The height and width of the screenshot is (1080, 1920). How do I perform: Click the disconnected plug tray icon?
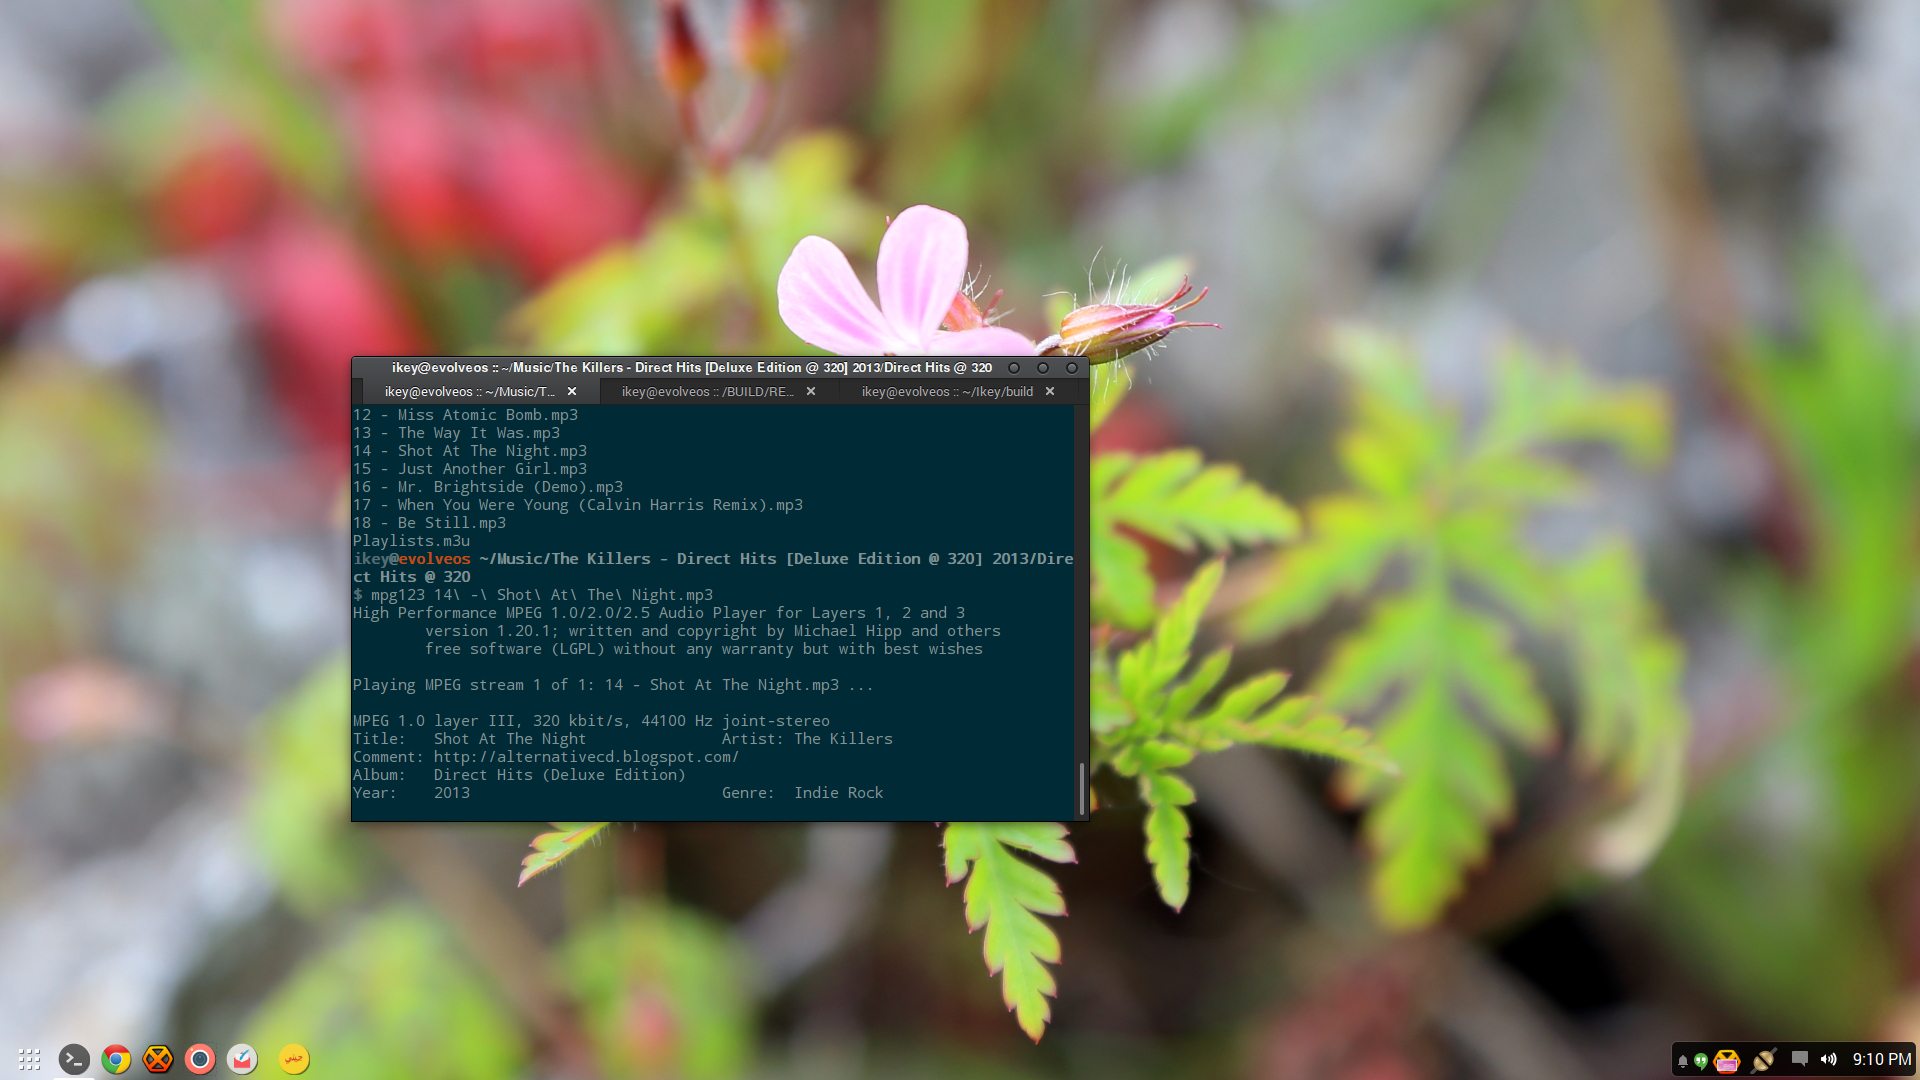pyautogui.click(x=1764, y=1060)
